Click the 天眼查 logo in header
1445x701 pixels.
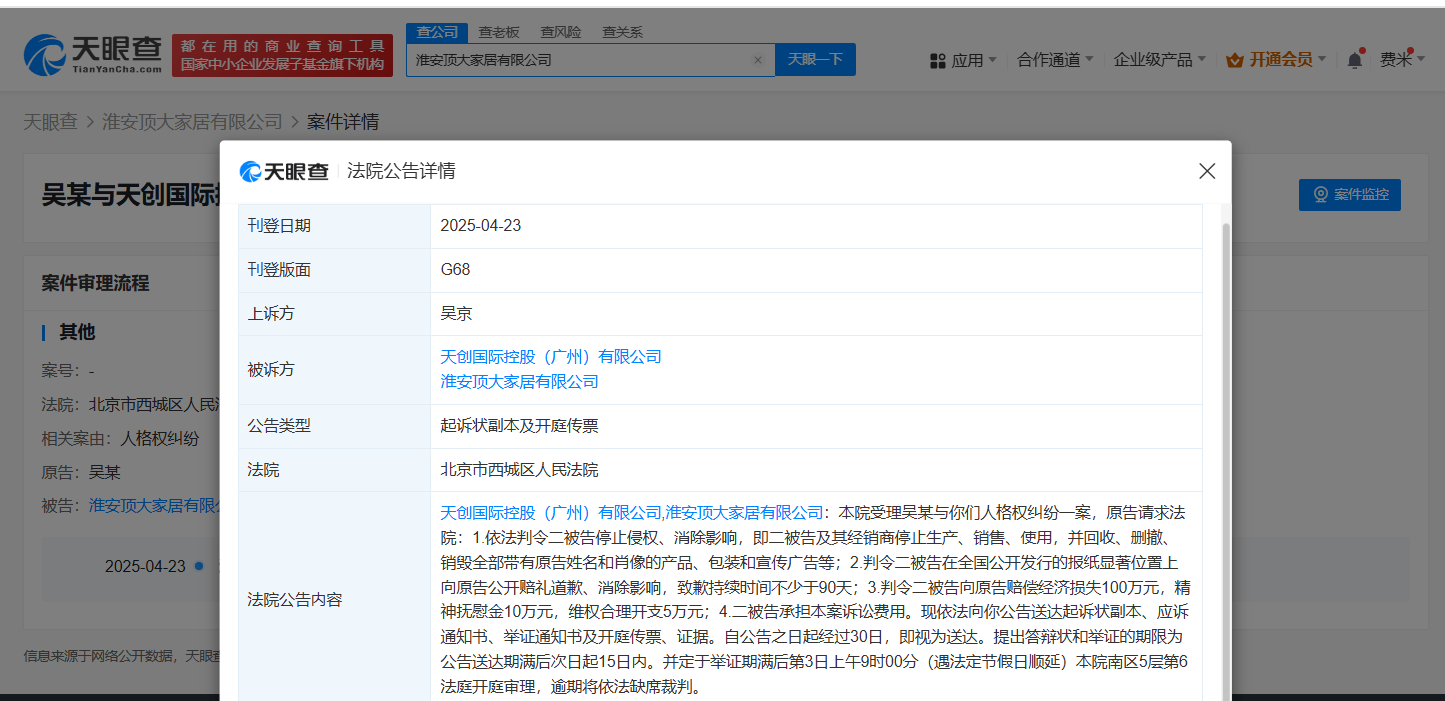(x=92, y=54)
